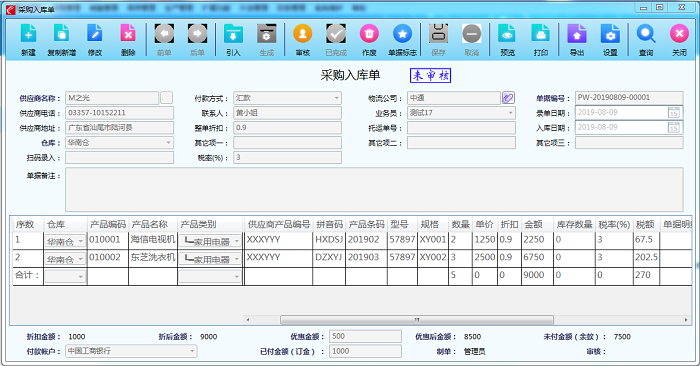
Task: Open the 产品类别 dropdown for 海信电视机
Action: pos(237,241)
